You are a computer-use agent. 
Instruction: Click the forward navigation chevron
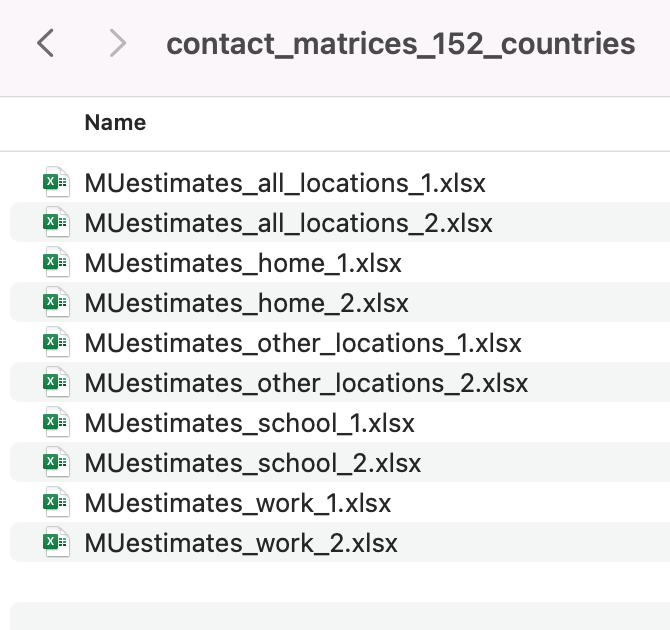pyautogui.click(x=118, y=43)
